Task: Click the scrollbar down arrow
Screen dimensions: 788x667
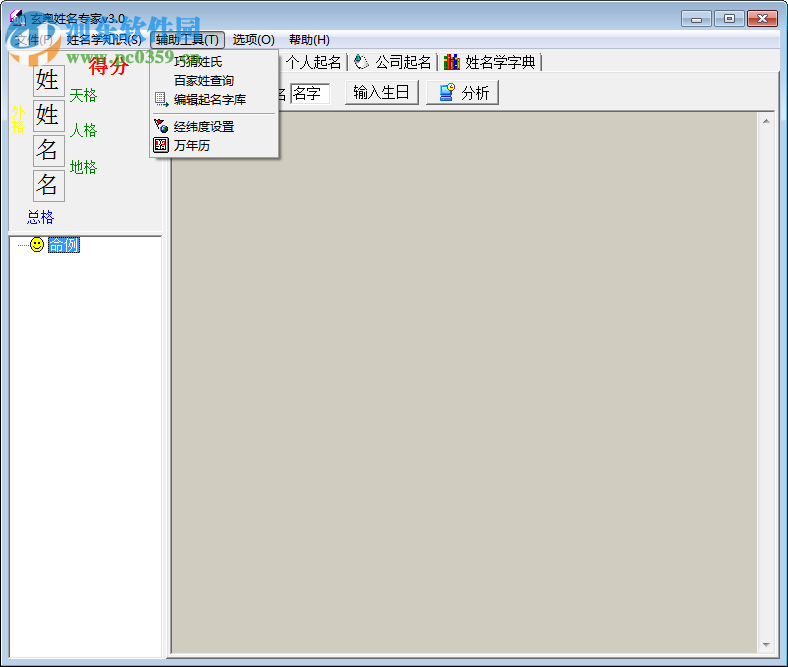Action: click(766, 644)
